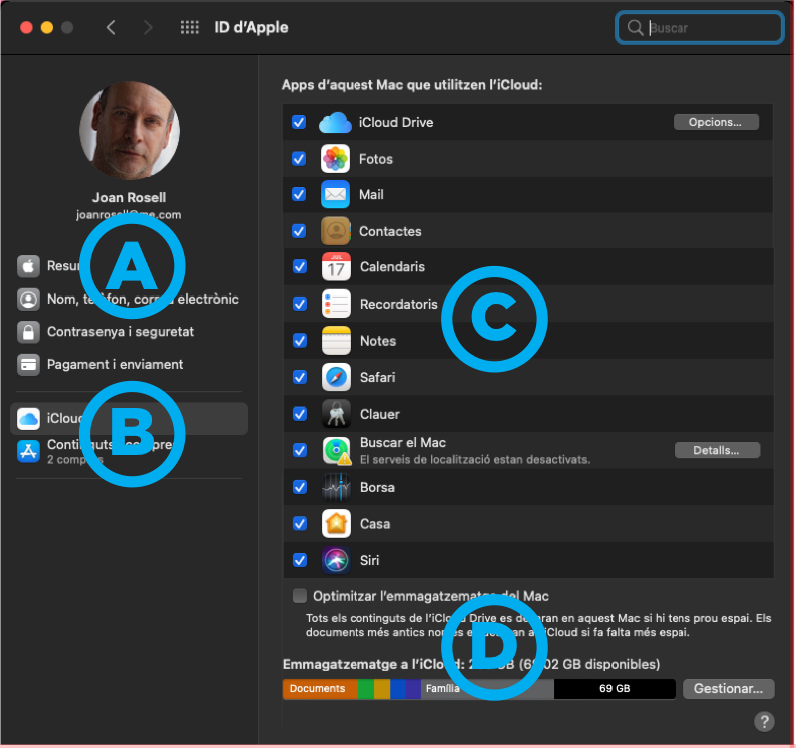Click the Borsa stocks icon
Screen dimensions: 796x748
click(336, 487)
